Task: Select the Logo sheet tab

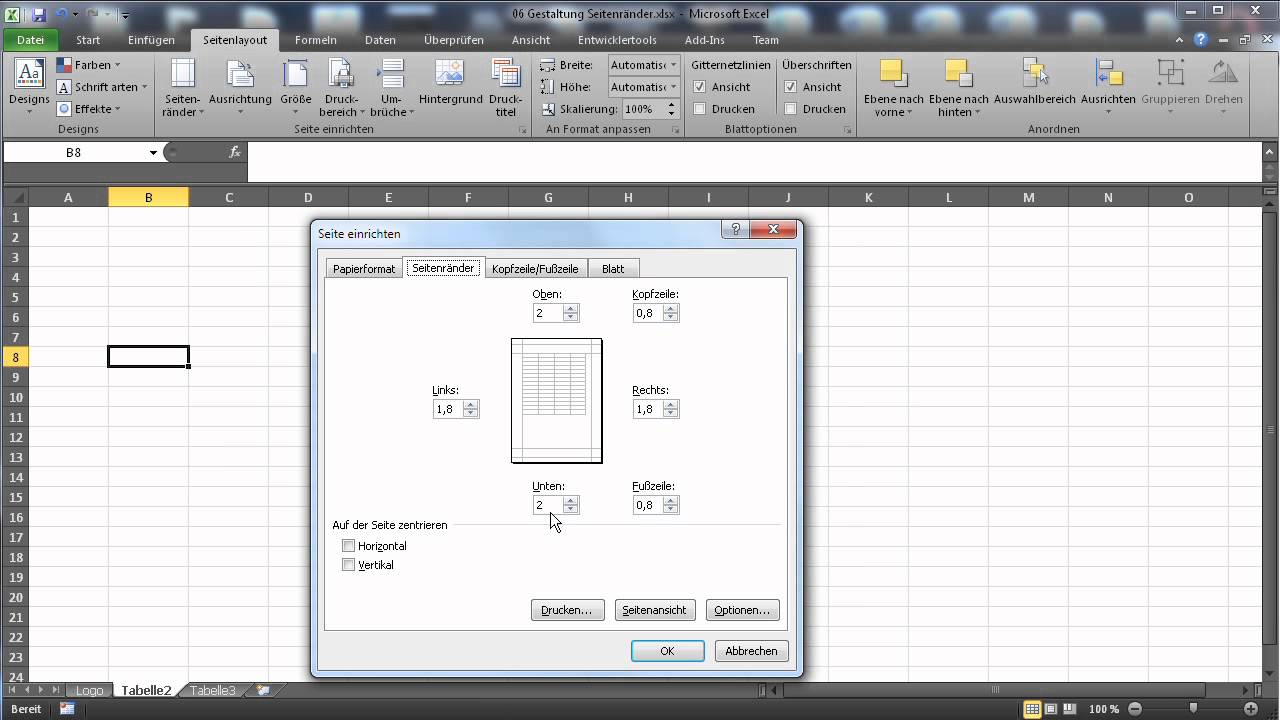Action: [89, 690]
